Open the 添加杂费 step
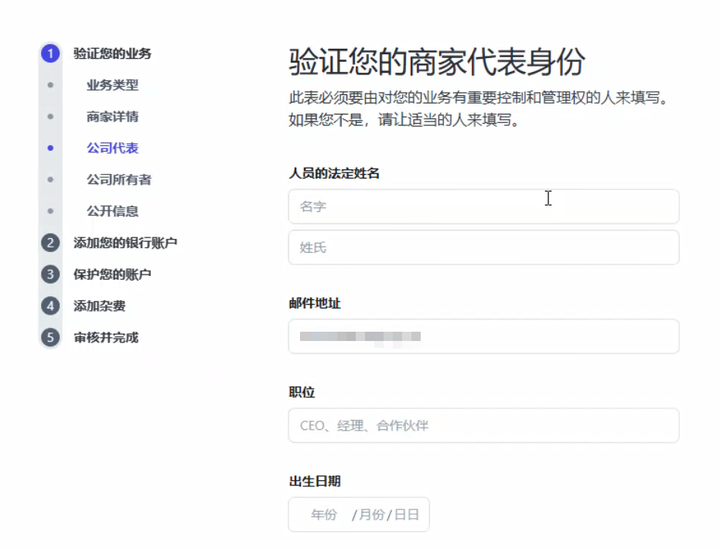 point(99,306)
